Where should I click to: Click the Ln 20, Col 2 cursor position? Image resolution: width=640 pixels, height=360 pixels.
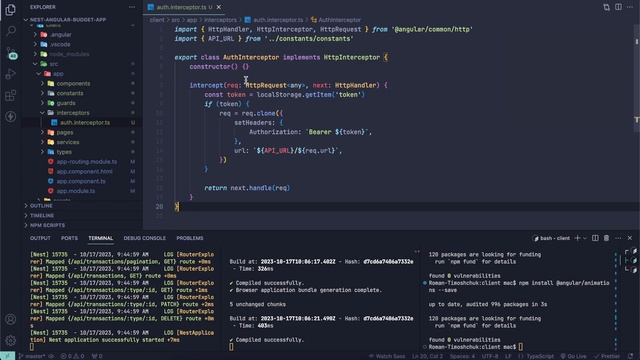click(x=427, y=356)
